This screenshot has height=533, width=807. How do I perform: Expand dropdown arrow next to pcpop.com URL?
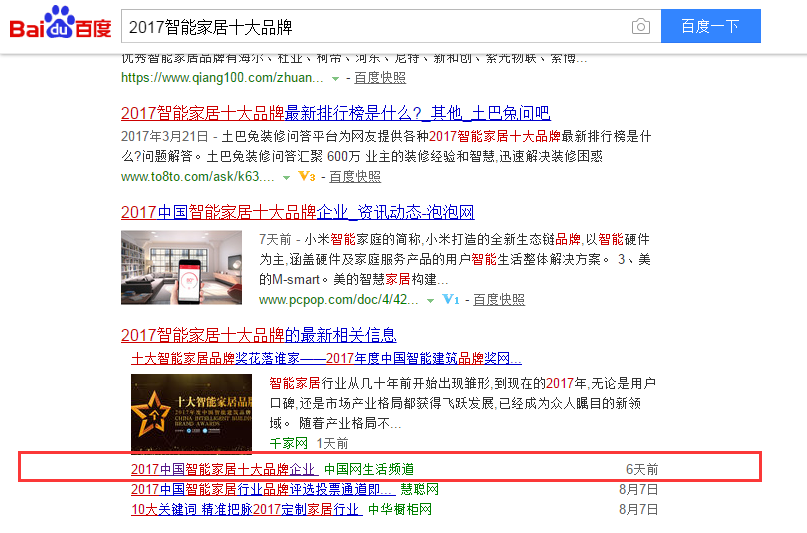430,300
